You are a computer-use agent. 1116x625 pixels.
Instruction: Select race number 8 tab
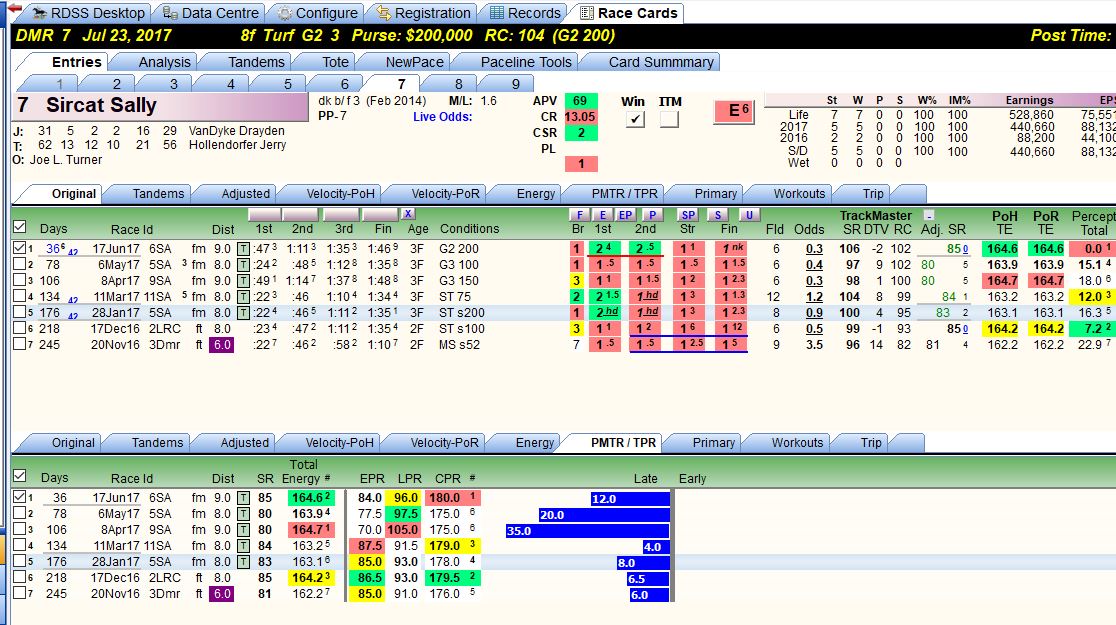coord(458,84)
